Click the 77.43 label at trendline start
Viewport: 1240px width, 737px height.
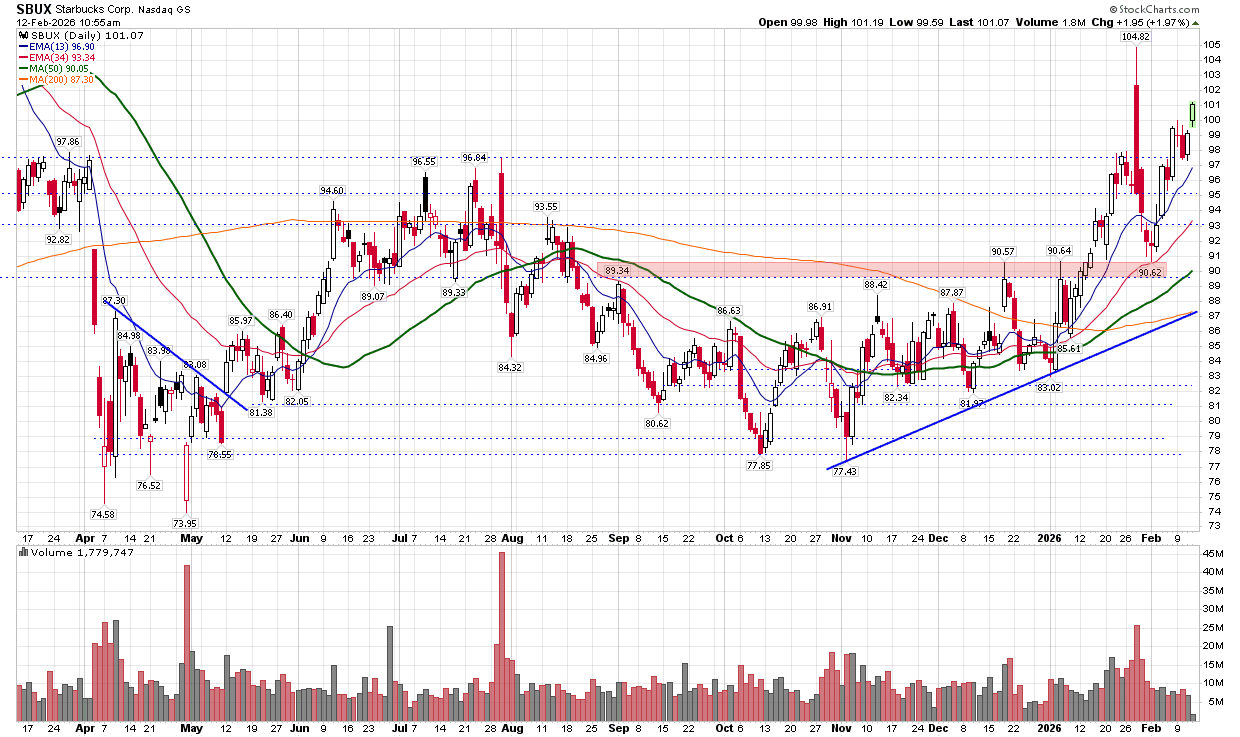point(845,471)
